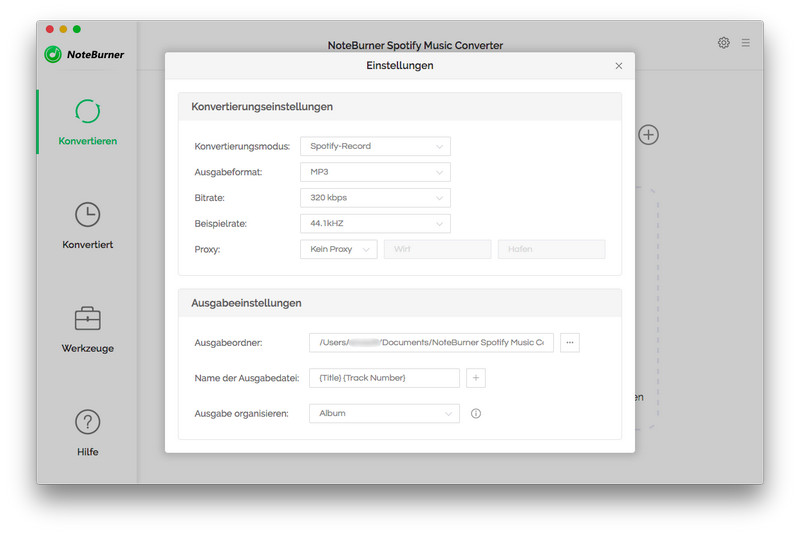Click the Bitrate: label
This screenshot has height=536, width=800.
pos(209,198)
